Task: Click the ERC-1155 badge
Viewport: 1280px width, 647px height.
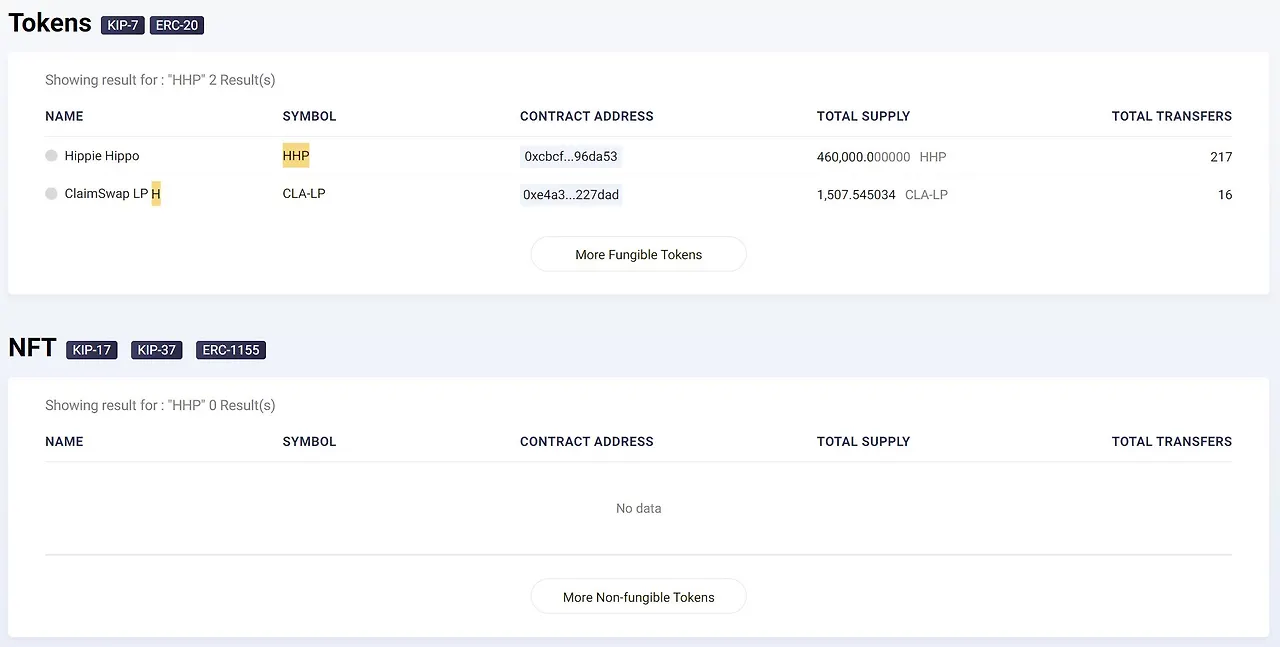Action: click(231, 350)
